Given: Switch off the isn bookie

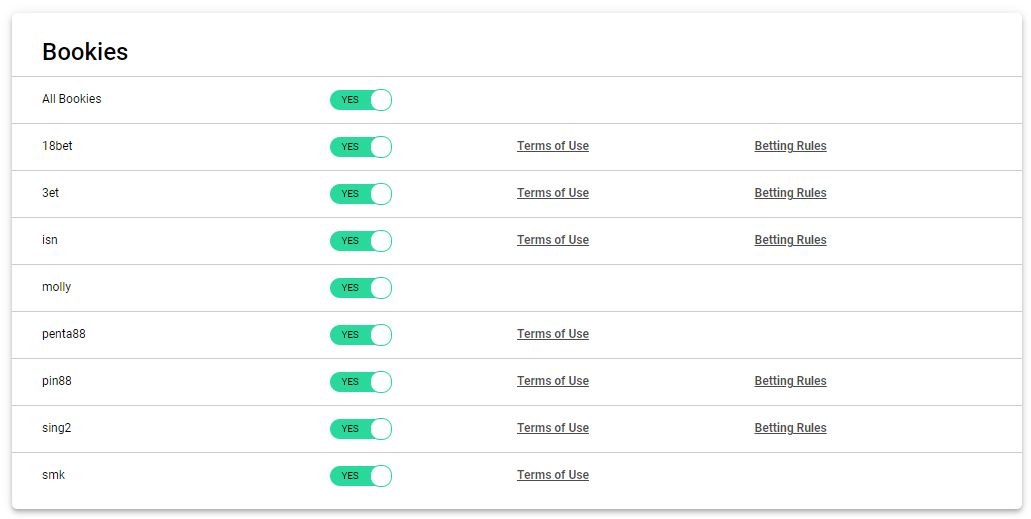Looking at the screenshot, I should [361, 241].
